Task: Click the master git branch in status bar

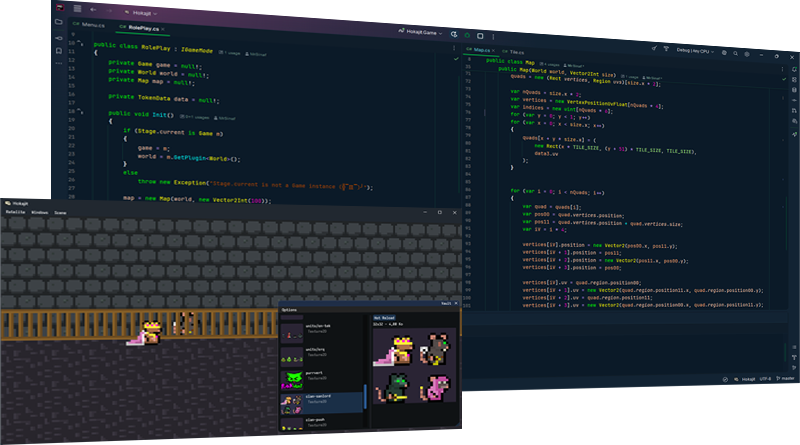Action: [x=786, y=379]
